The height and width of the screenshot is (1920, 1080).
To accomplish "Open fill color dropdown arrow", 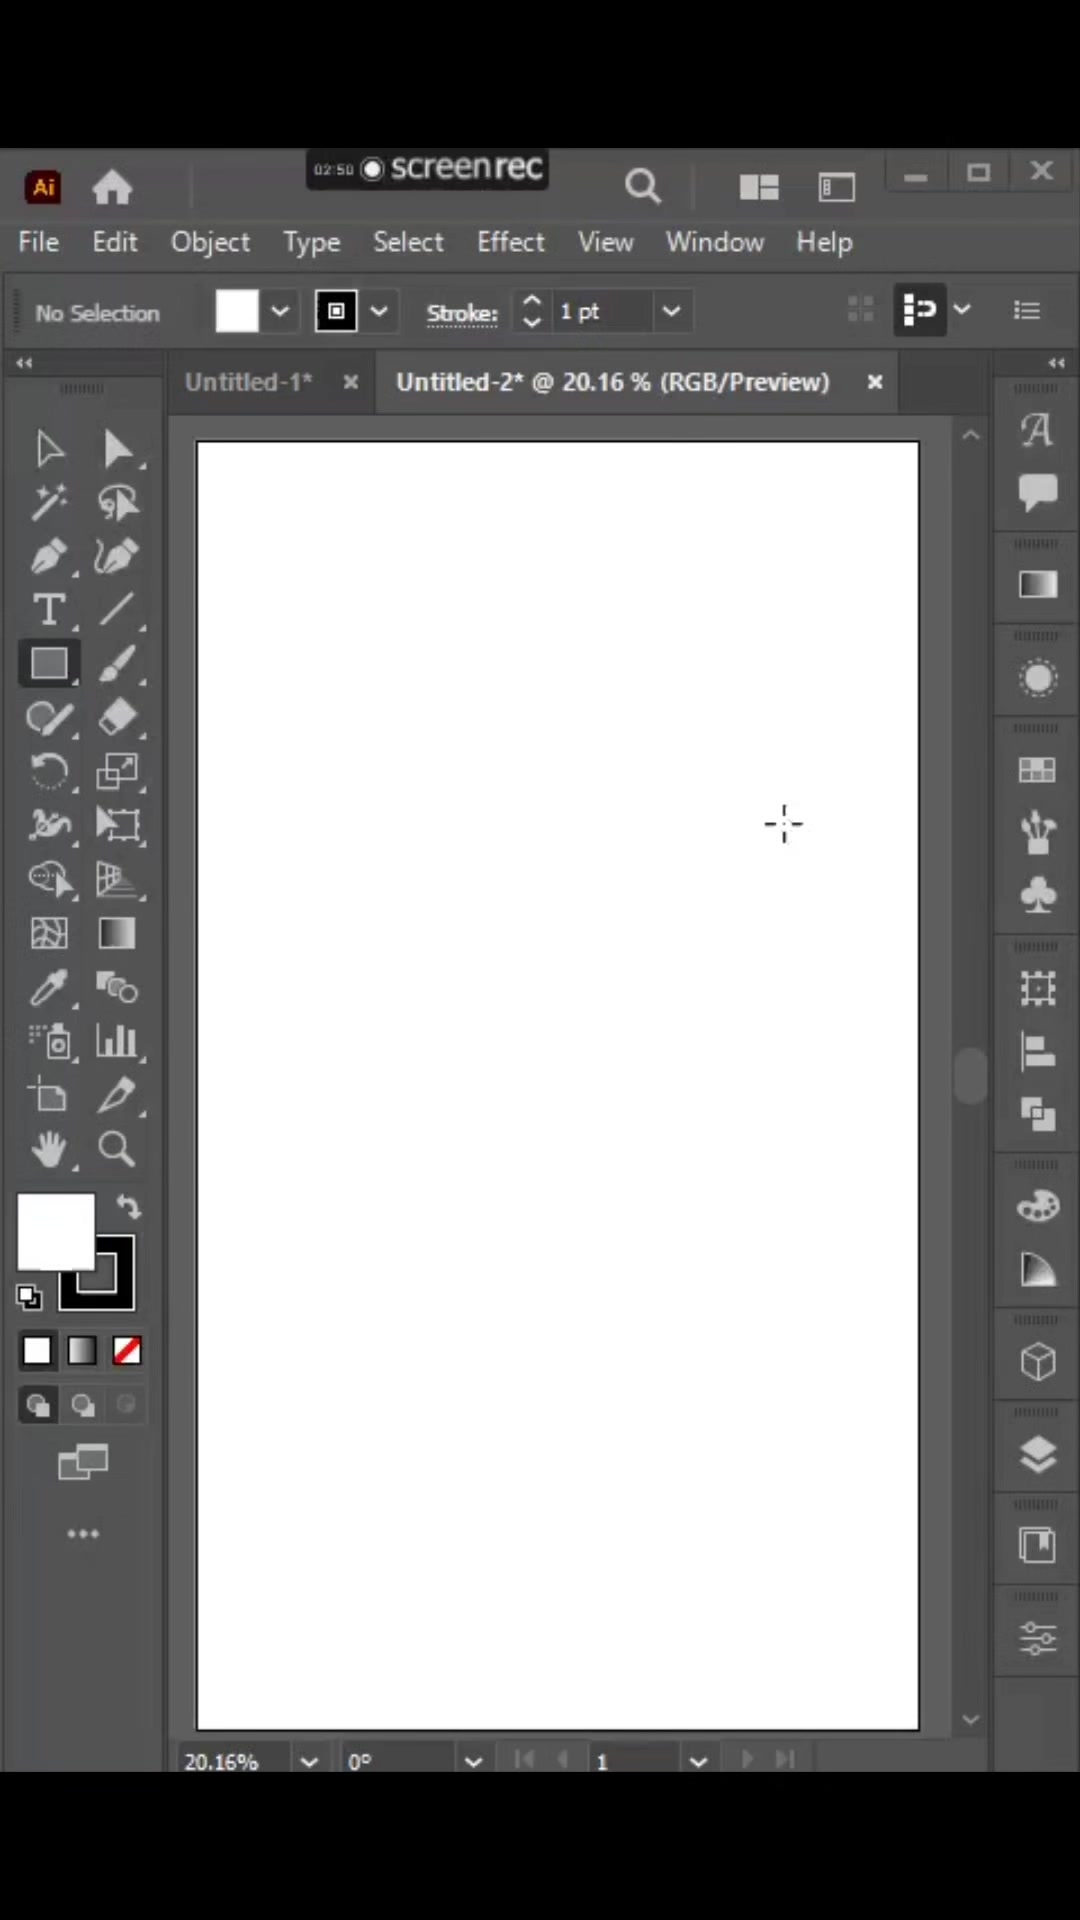I will [x=280, y=311].
